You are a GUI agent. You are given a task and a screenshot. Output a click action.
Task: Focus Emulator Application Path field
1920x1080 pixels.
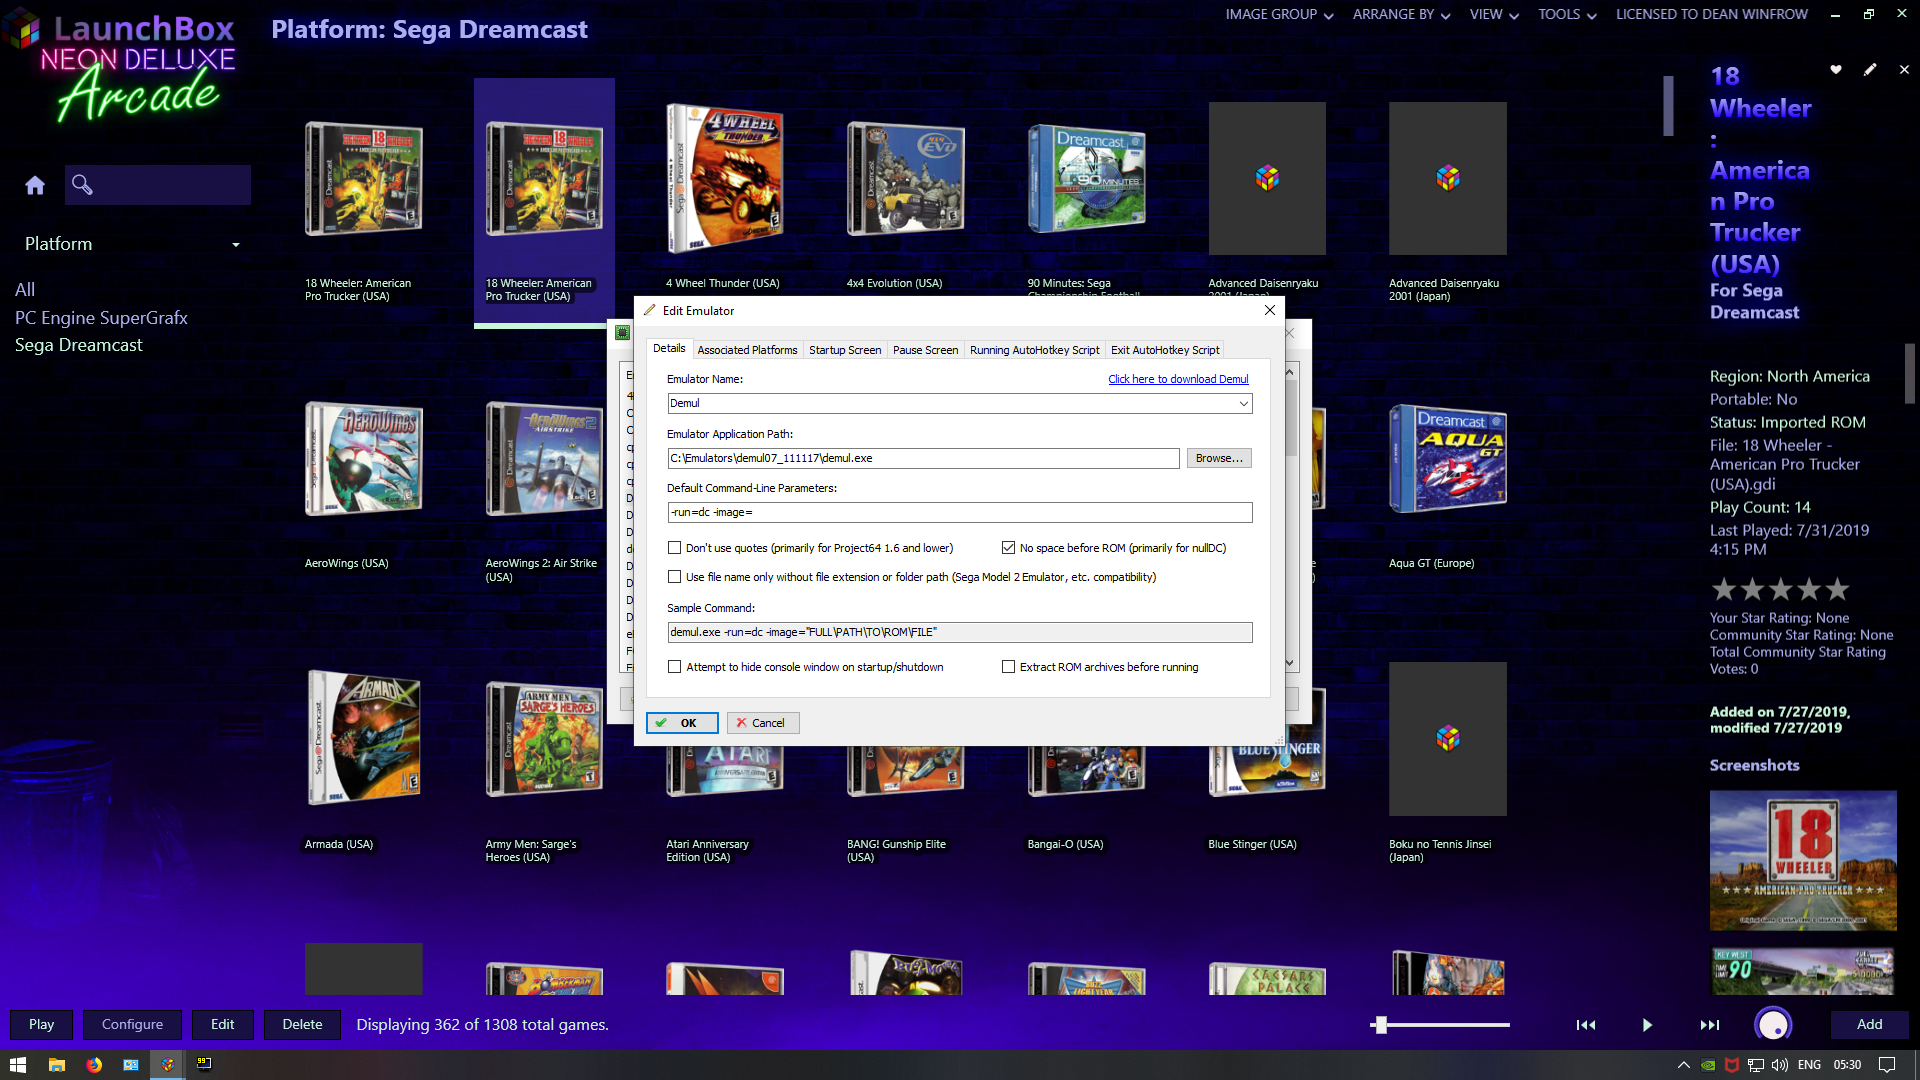point(923,458)
